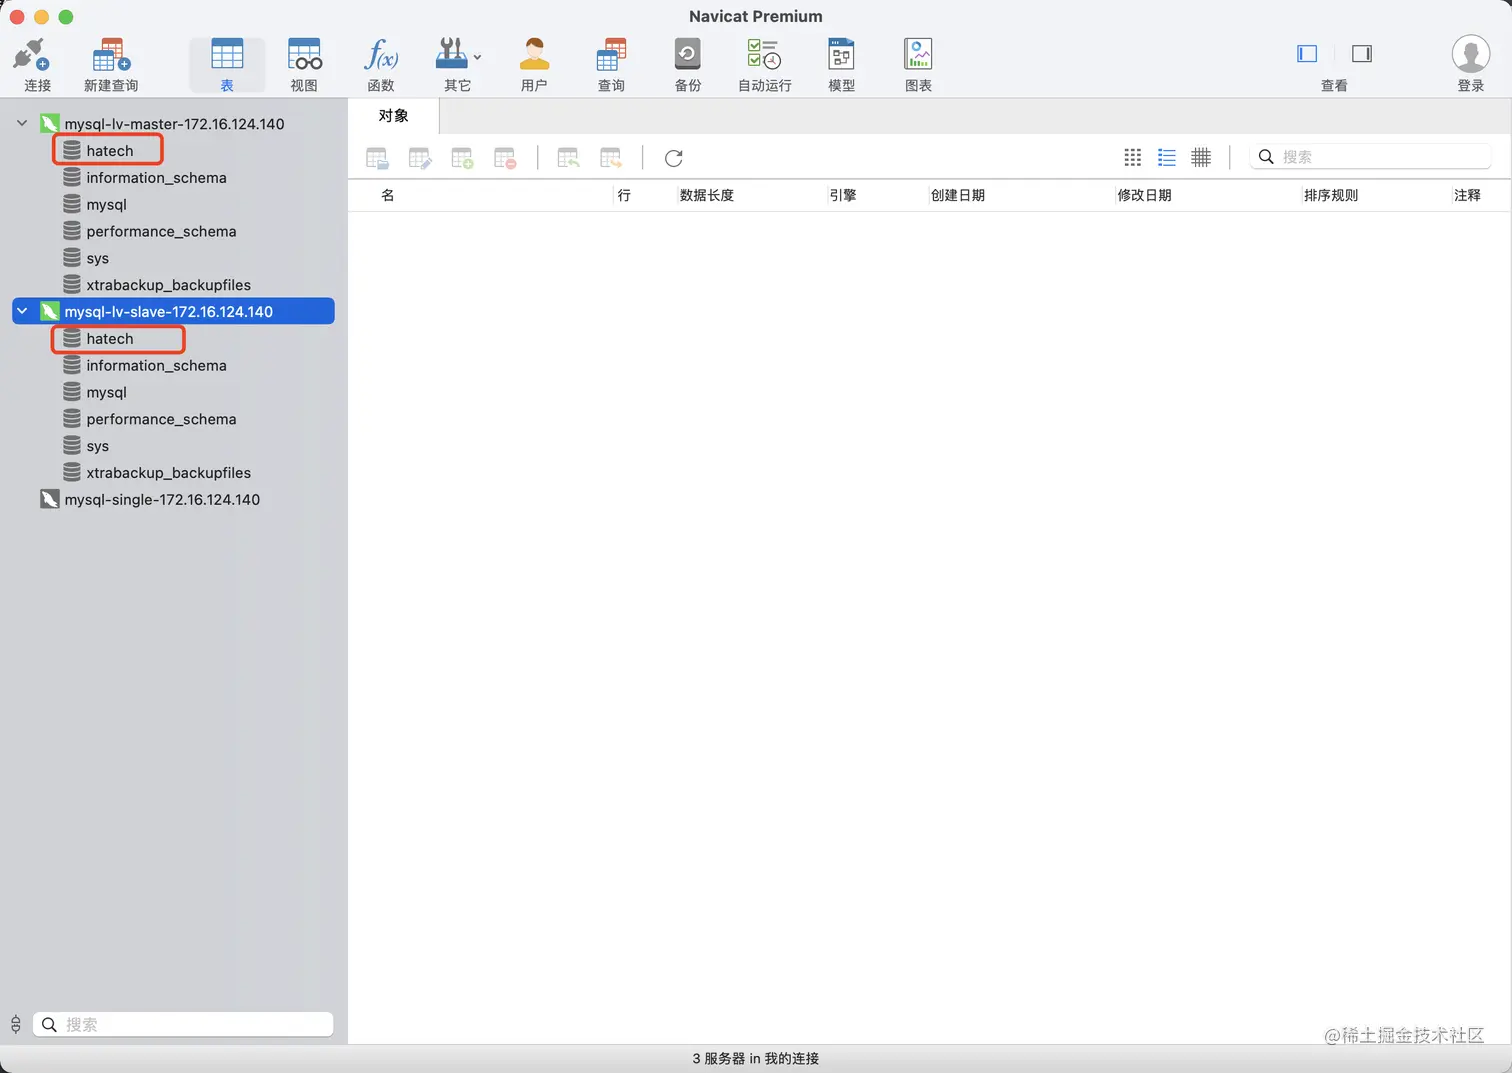This screenshot has width=1512, height=1073.
Task: Select mysql database under mysql-lv-master
Action: pos(106,205)
